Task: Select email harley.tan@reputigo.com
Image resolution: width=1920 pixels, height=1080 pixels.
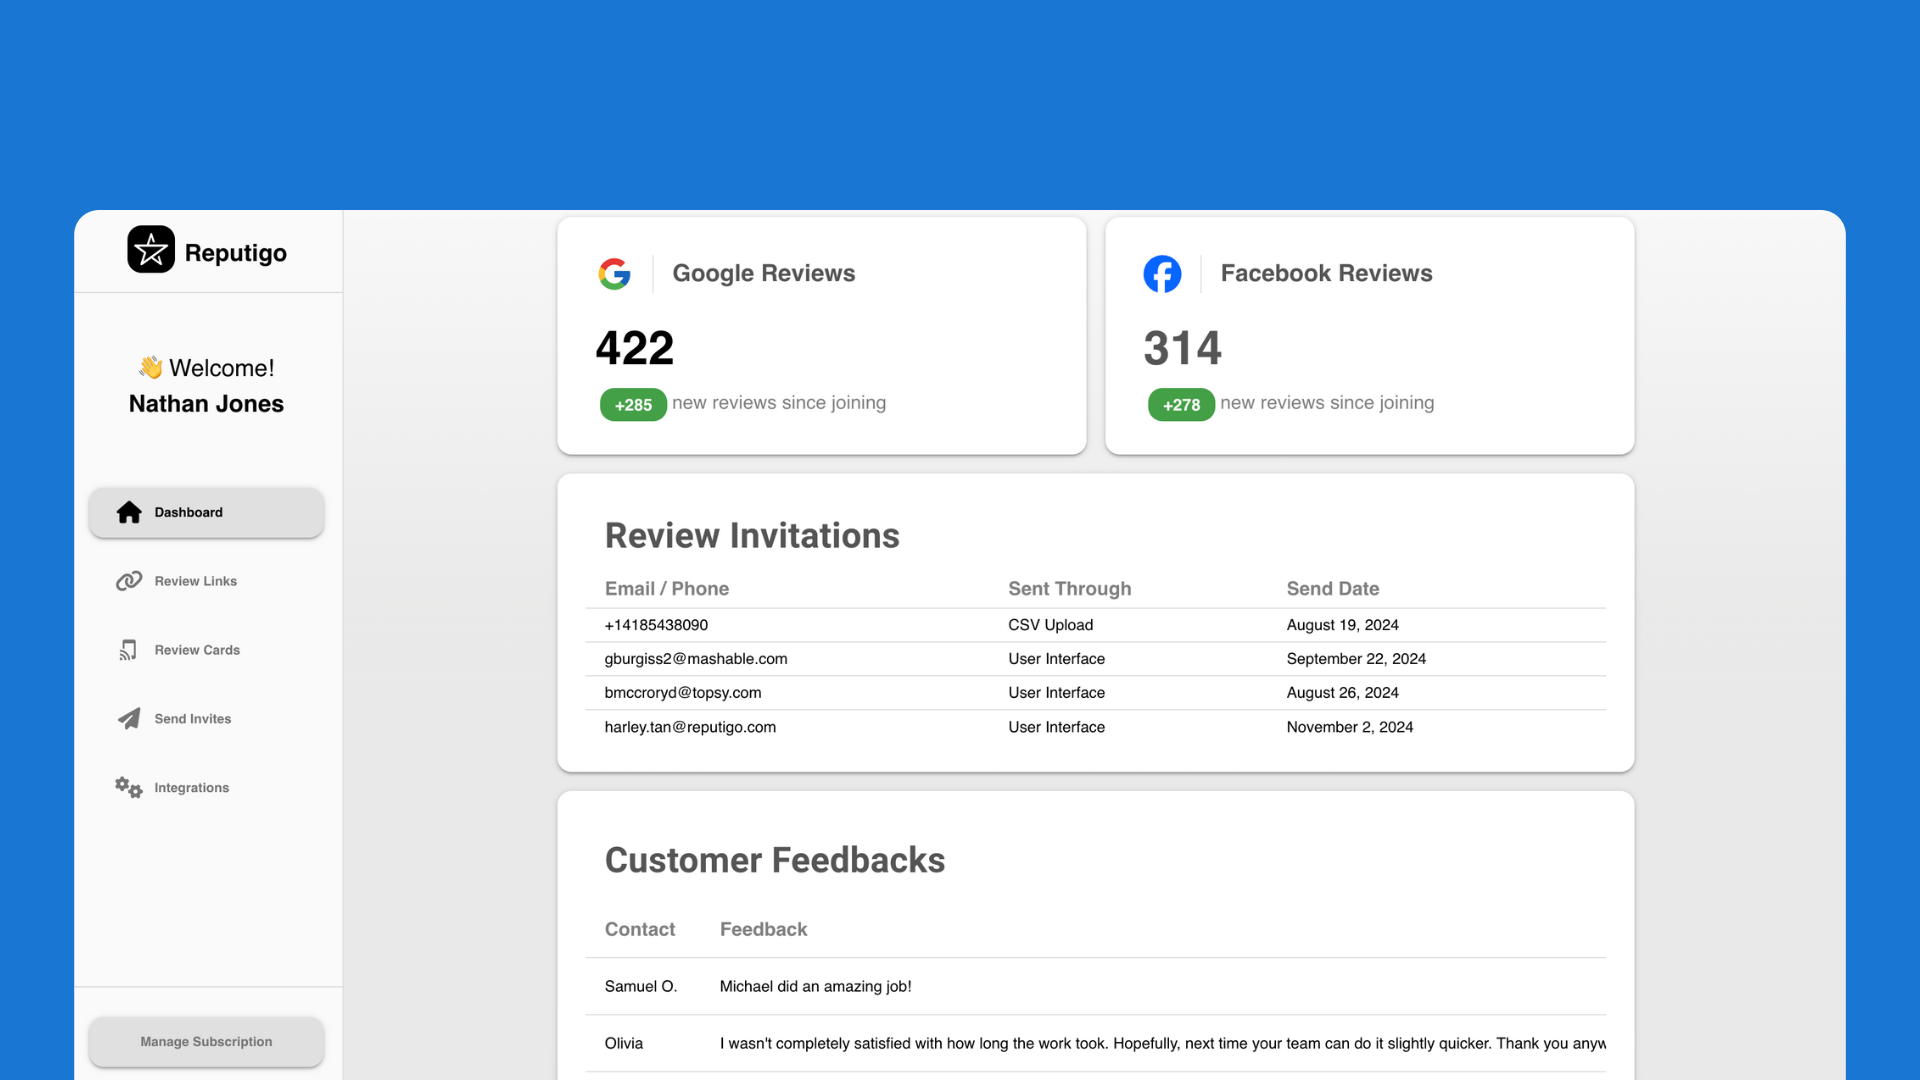Action: (690, 727)
